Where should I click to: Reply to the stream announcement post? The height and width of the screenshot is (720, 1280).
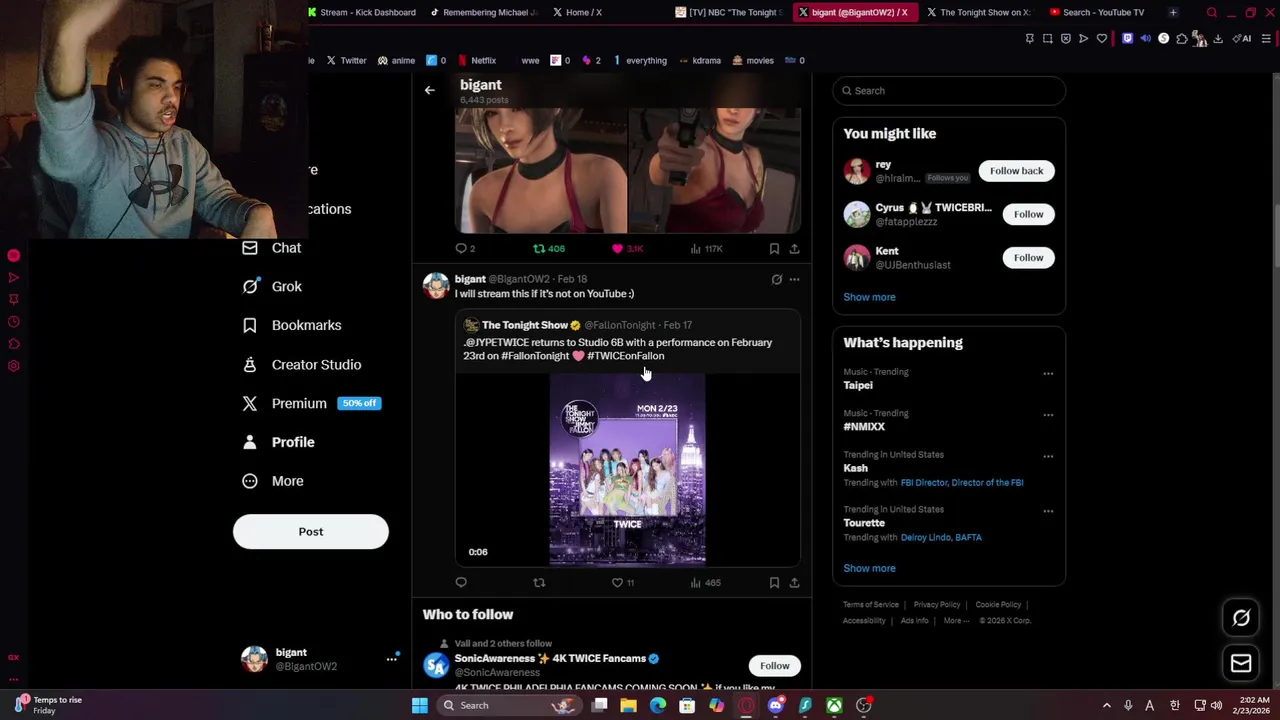(461, 582)
